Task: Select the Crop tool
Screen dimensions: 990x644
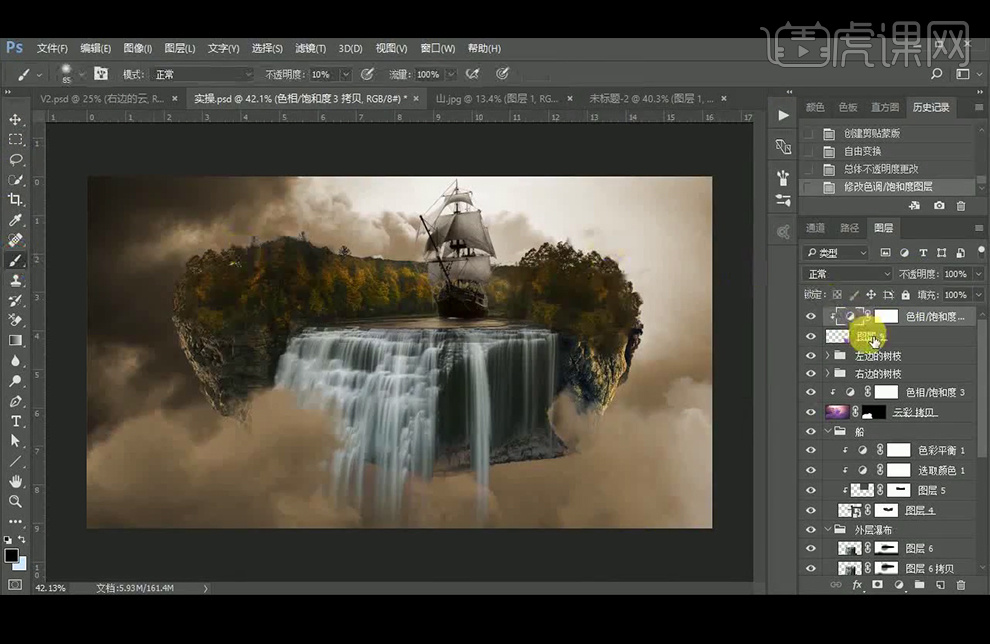Action: click(x=16, y=200)
